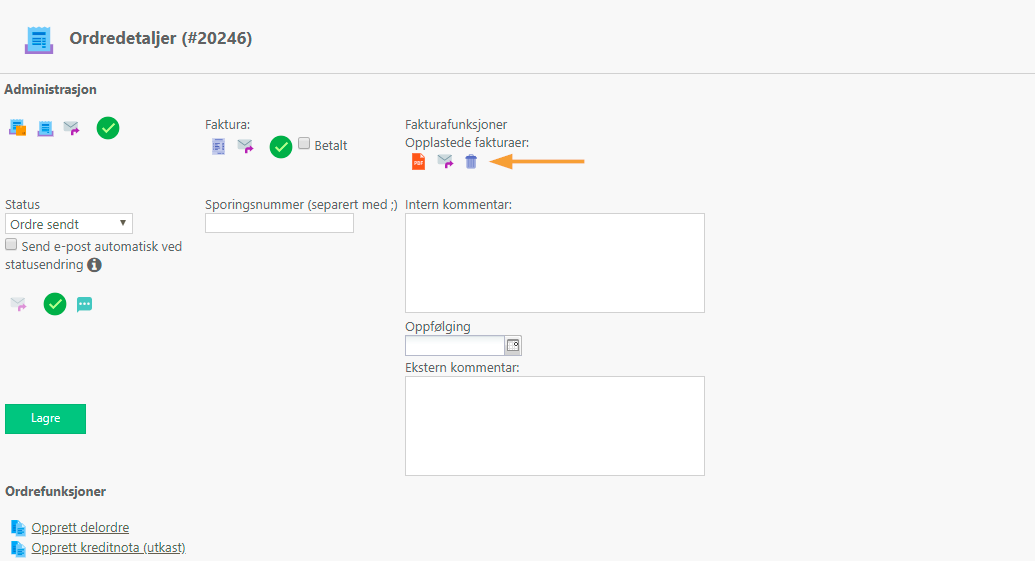This screenshot has width=1035, height=561.
Task: Click the green Lagre button
Action: [46, 418]
